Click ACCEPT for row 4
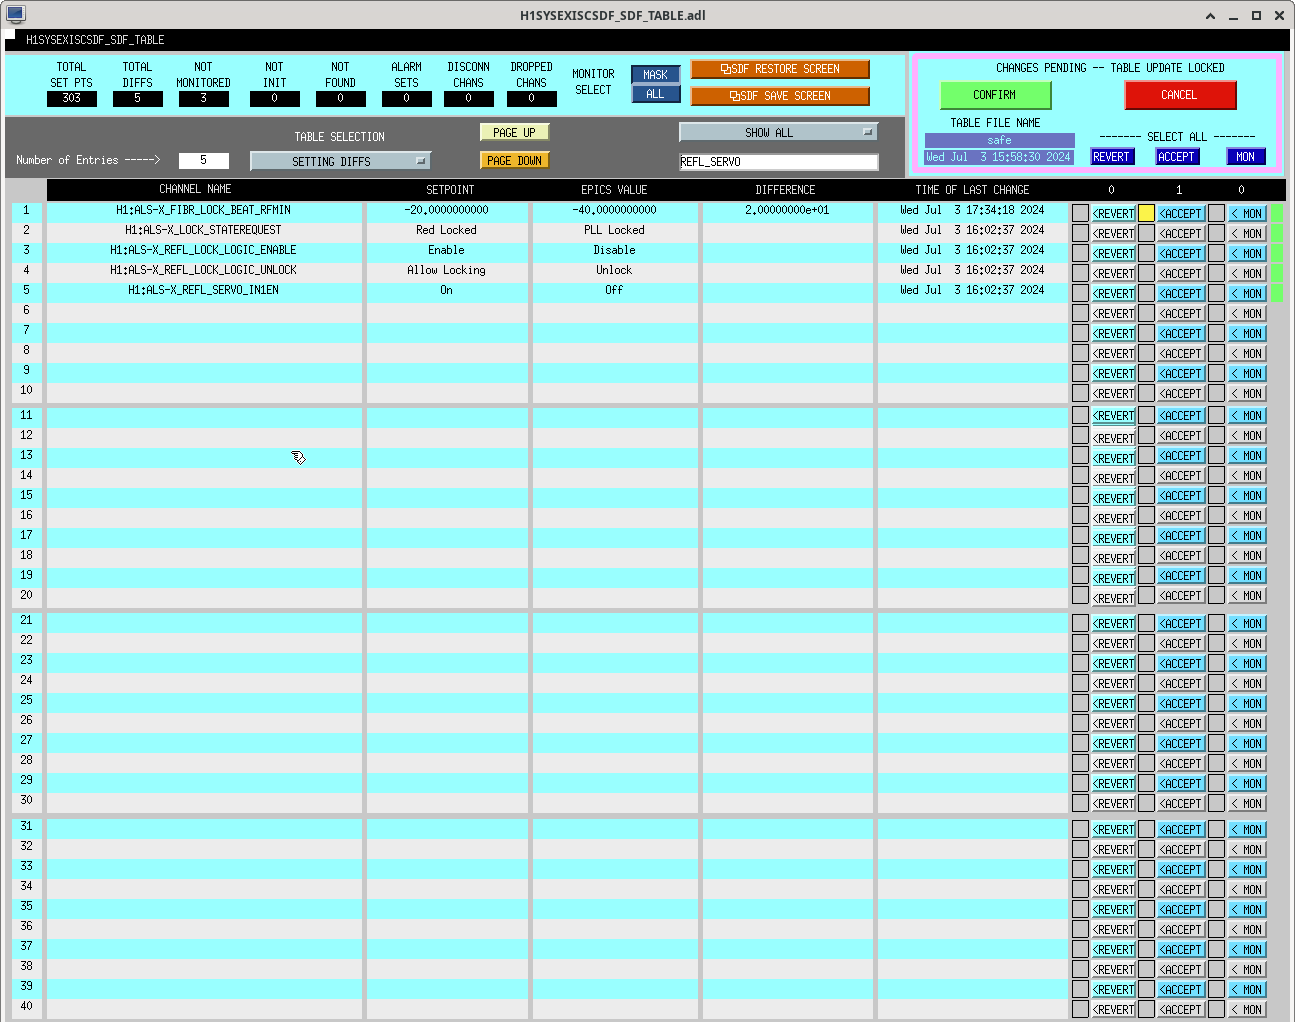The image size is (1295, 1022). 1181,274
